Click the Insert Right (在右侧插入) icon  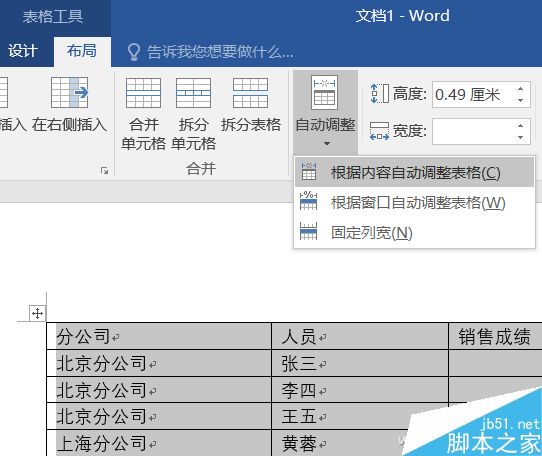coord(69,93)
